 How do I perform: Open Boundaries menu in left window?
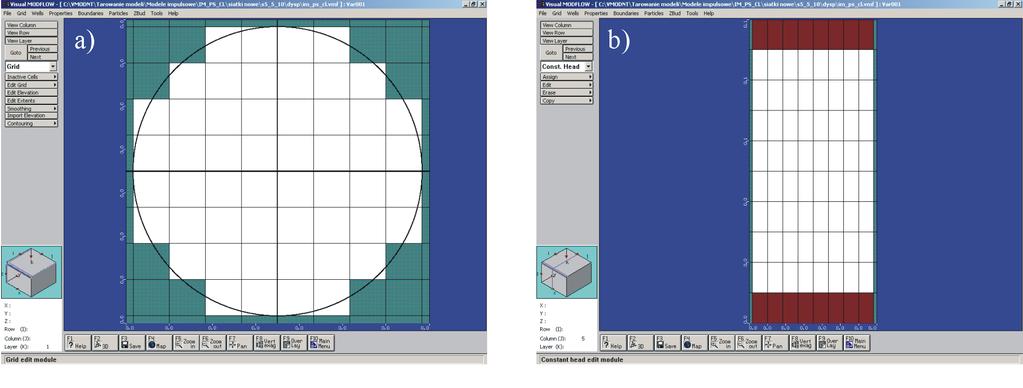click(x=90, y=13)
